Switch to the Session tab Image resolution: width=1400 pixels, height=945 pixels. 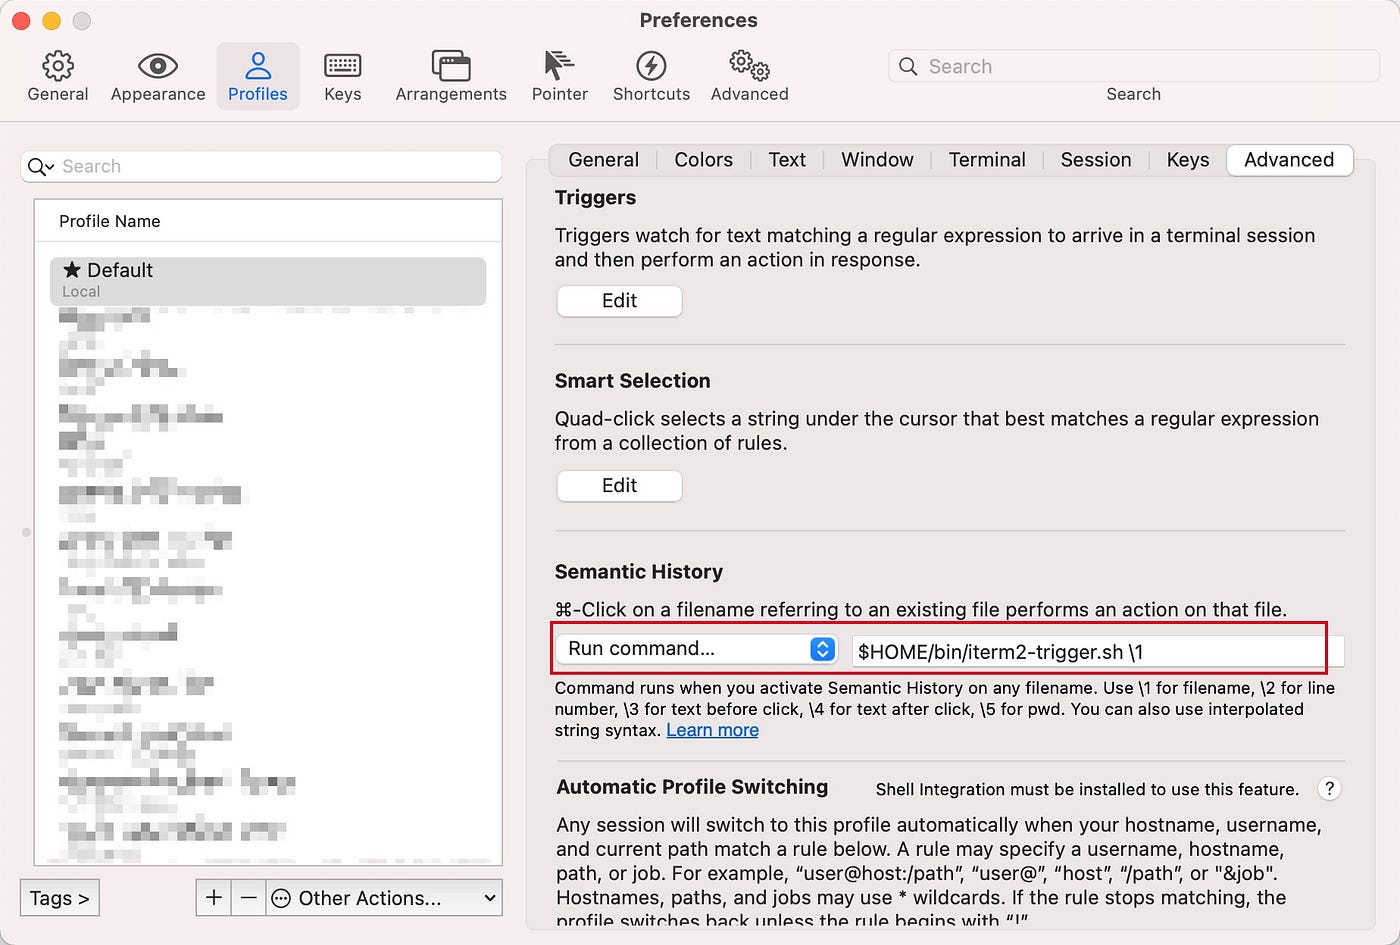(x=1096, y=160)
